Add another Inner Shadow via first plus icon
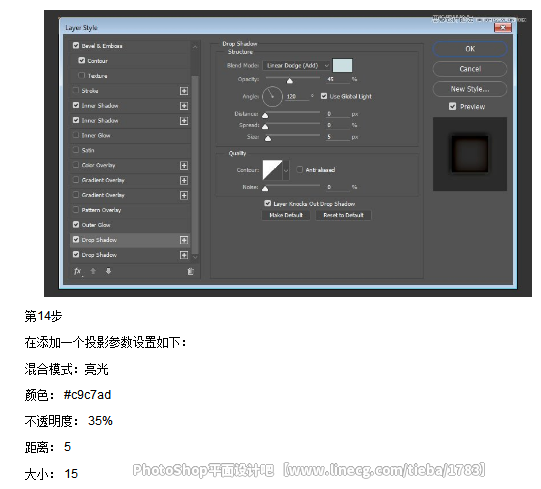 184,106
